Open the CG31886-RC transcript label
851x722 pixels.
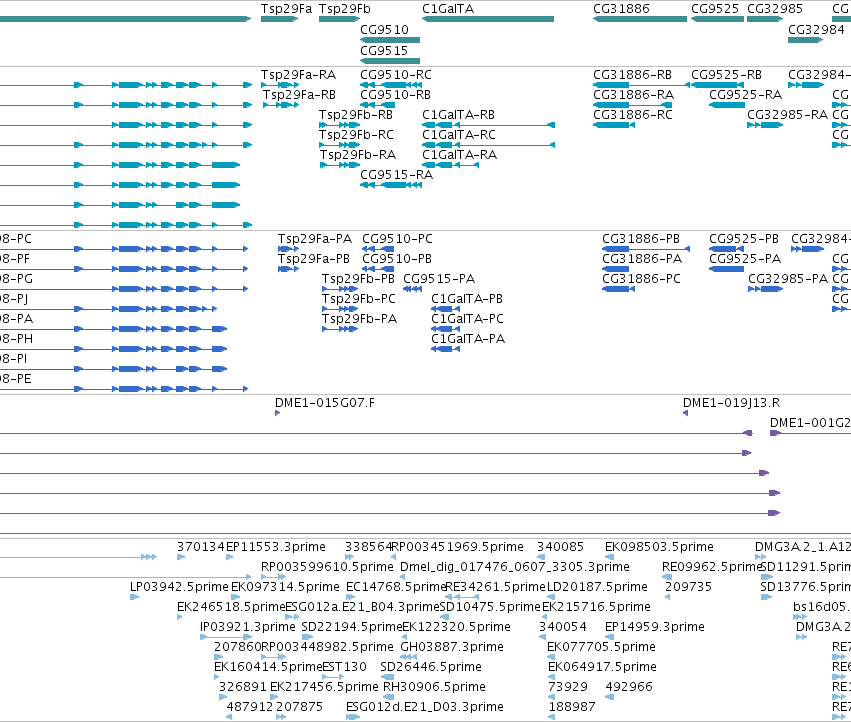[633, 115]
